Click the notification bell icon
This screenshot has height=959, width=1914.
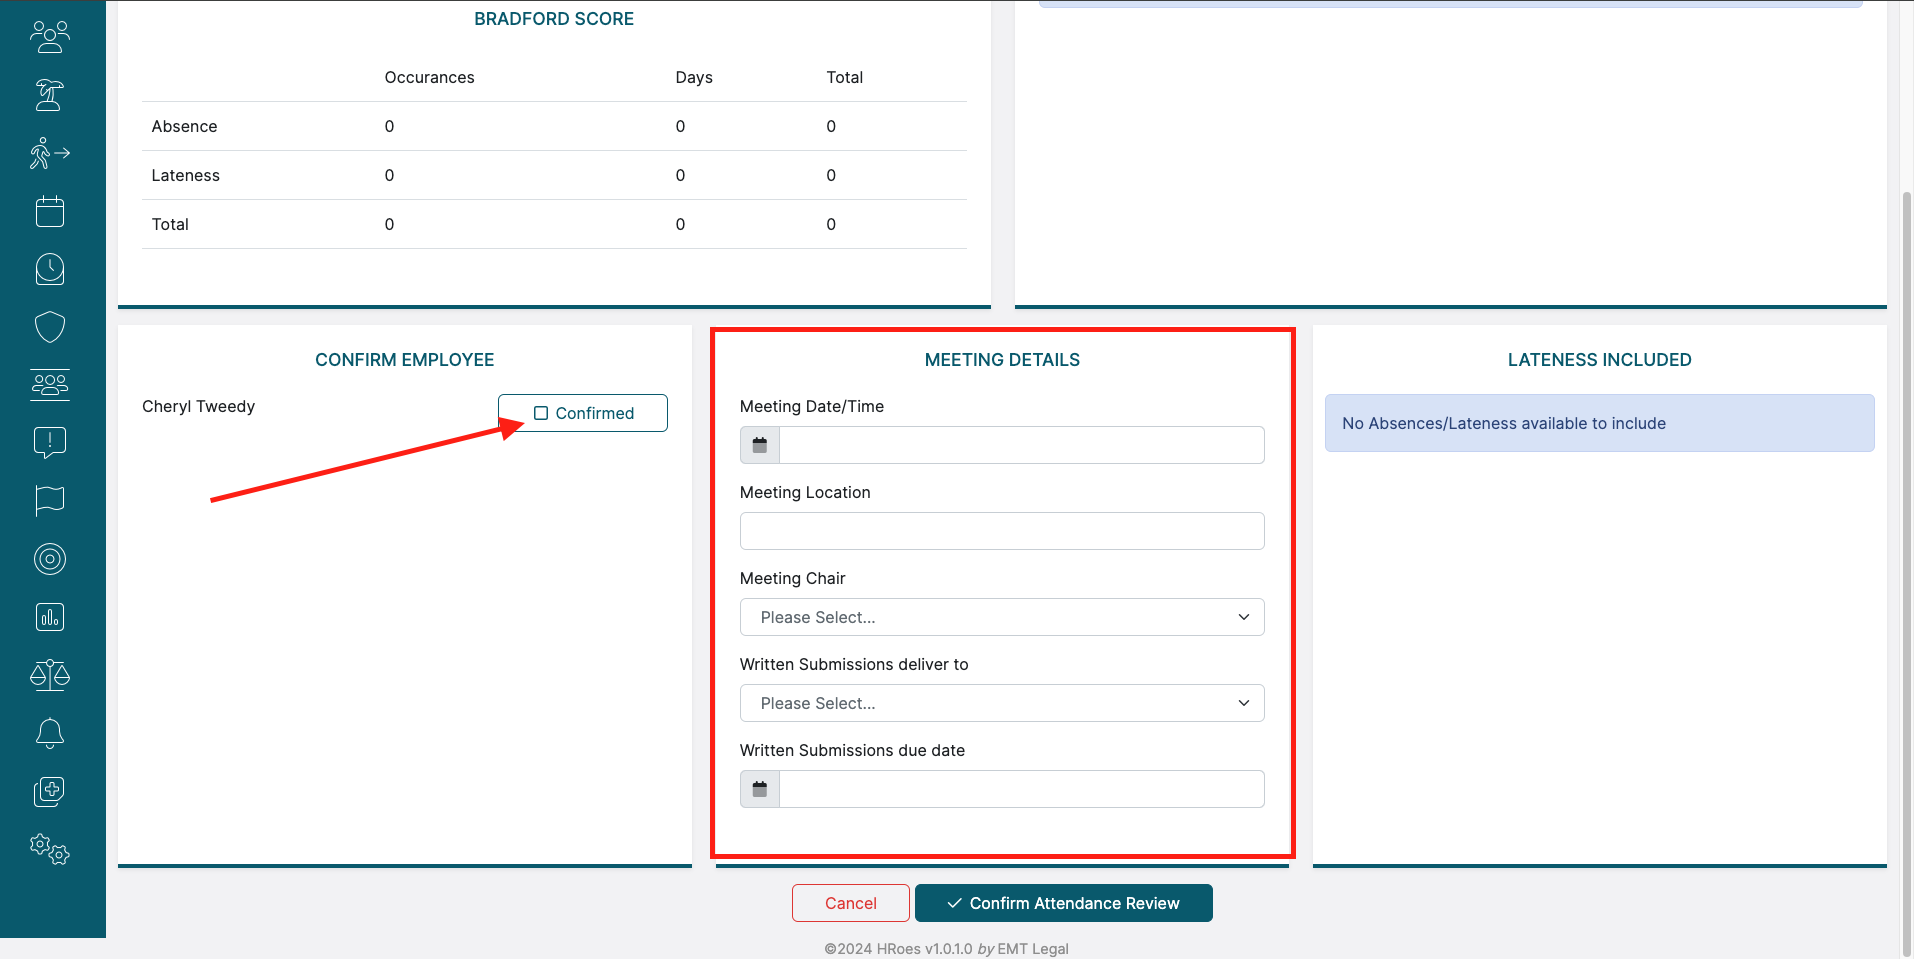tap(49, 733)
